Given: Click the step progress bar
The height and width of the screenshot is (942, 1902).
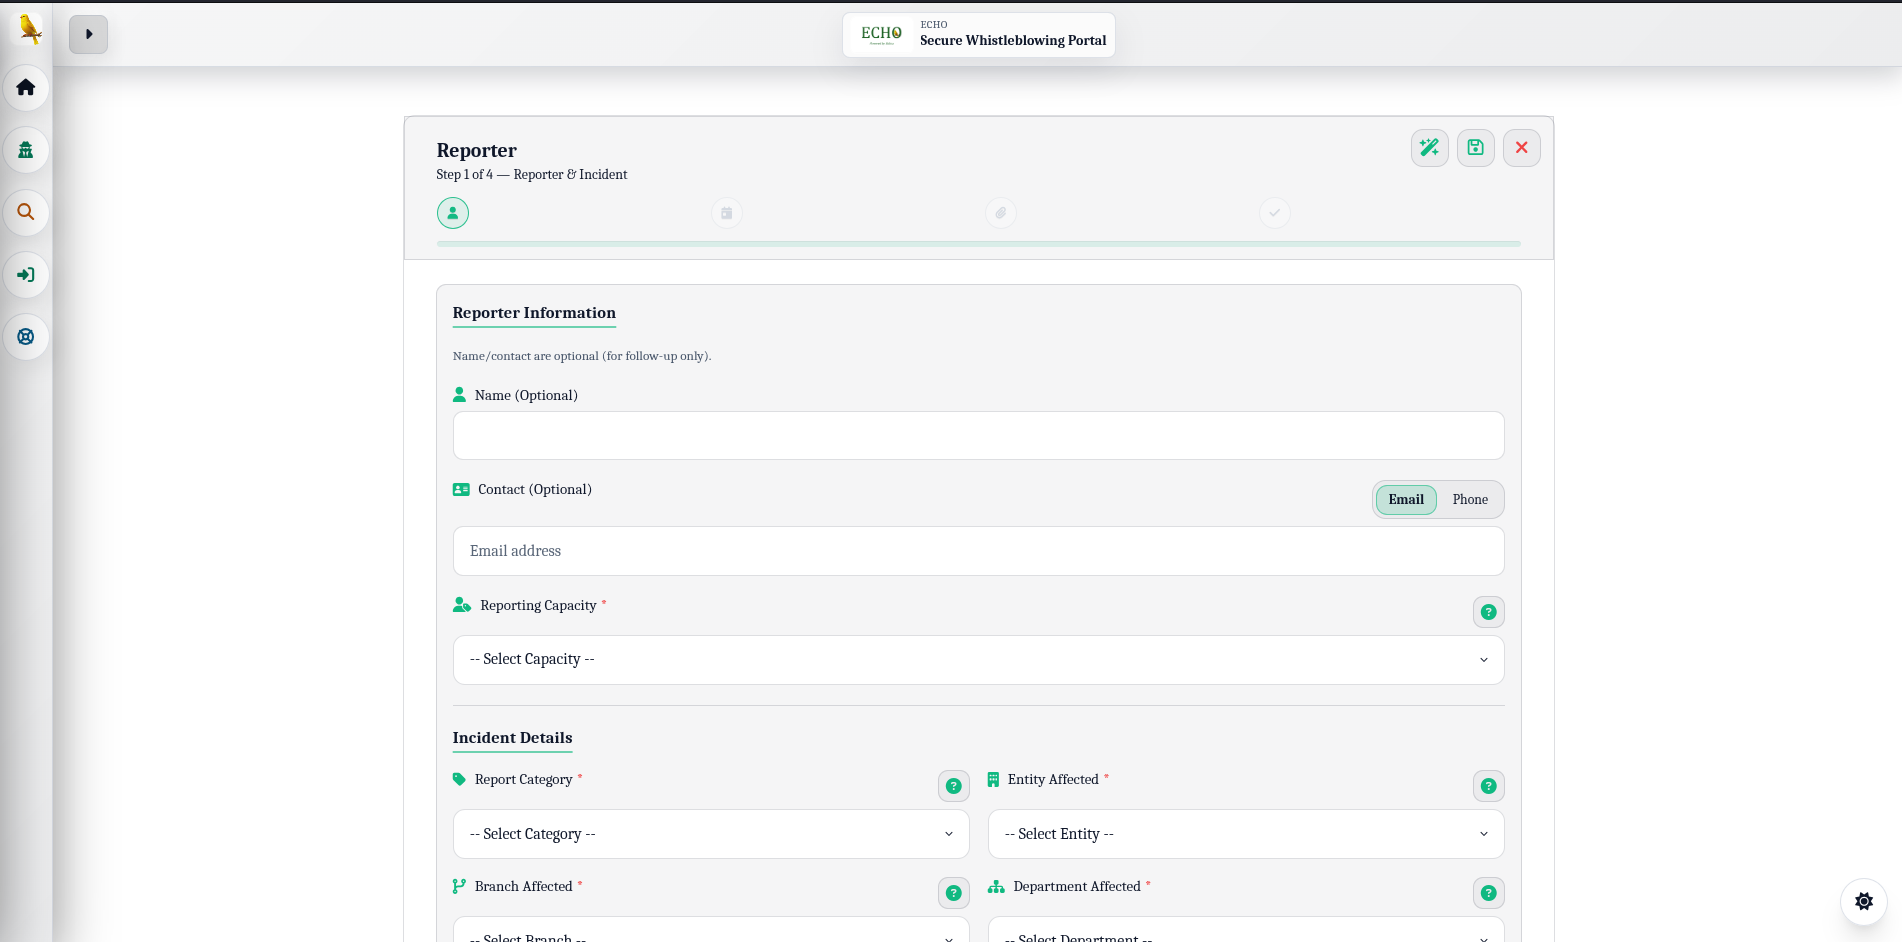Looking at the screenshot, I should coord(978,243).
